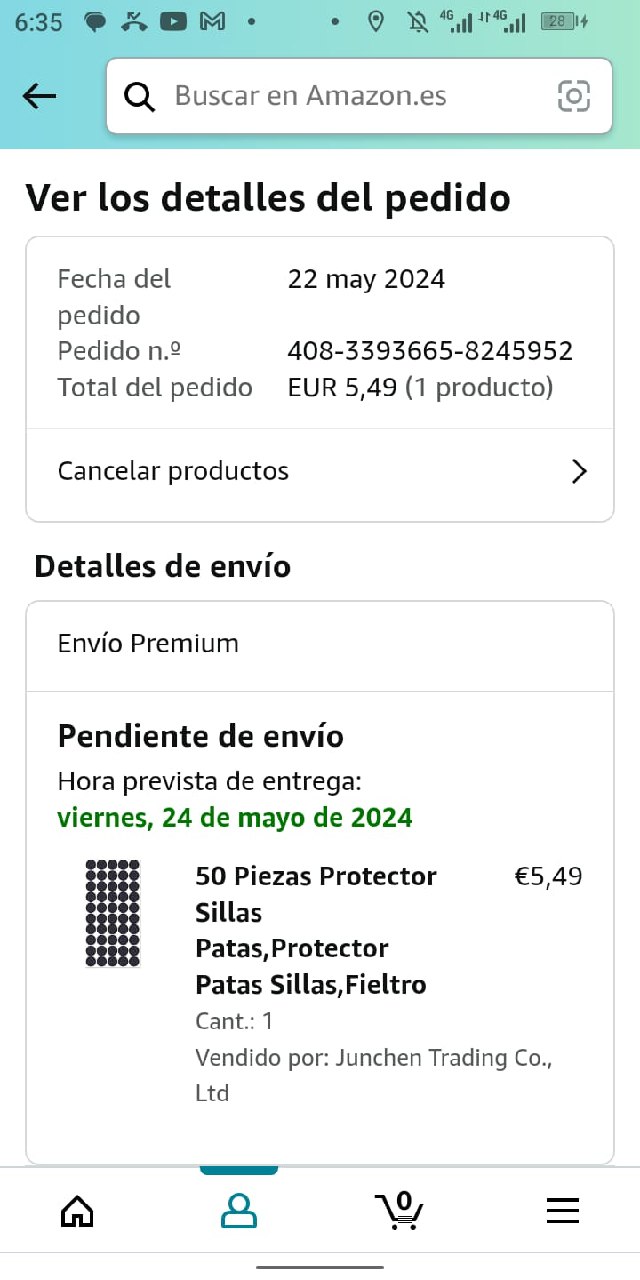The image size is (640, 1280).
Task: Select the order number 408-3393665-8245952
Action: pos(430,351)
